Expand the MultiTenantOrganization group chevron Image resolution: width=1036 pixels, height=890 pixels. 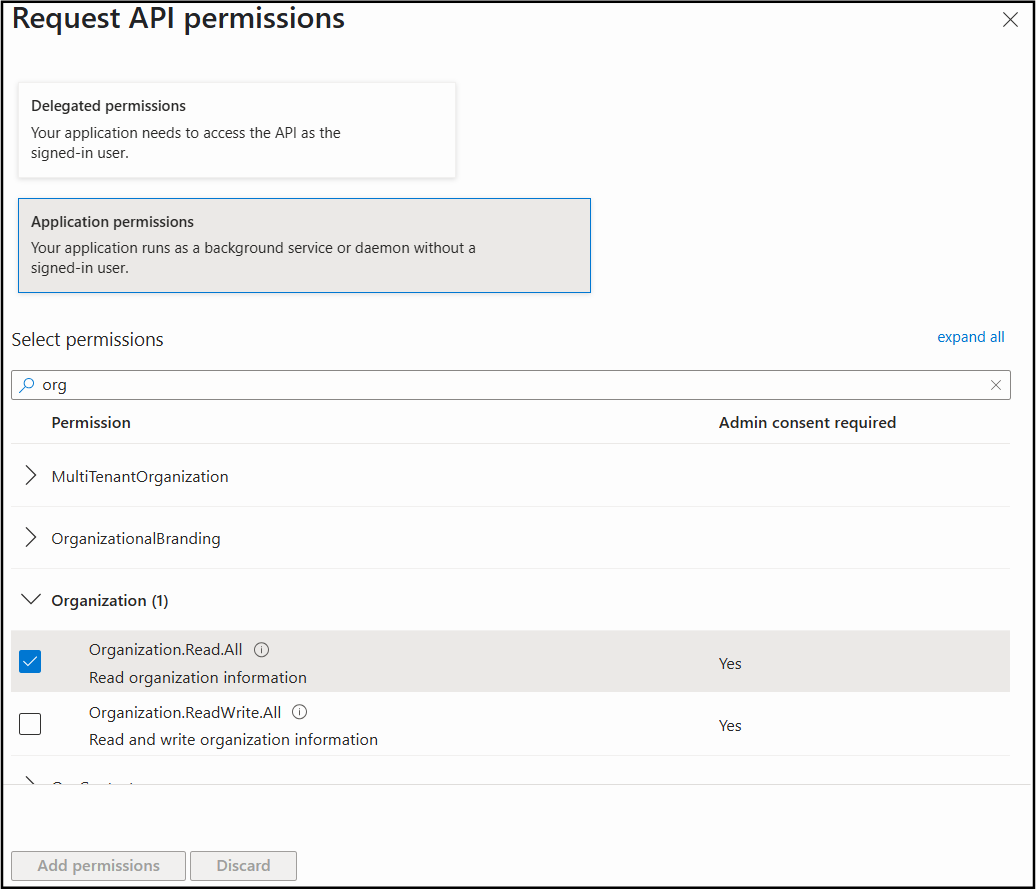pos(30,475)
